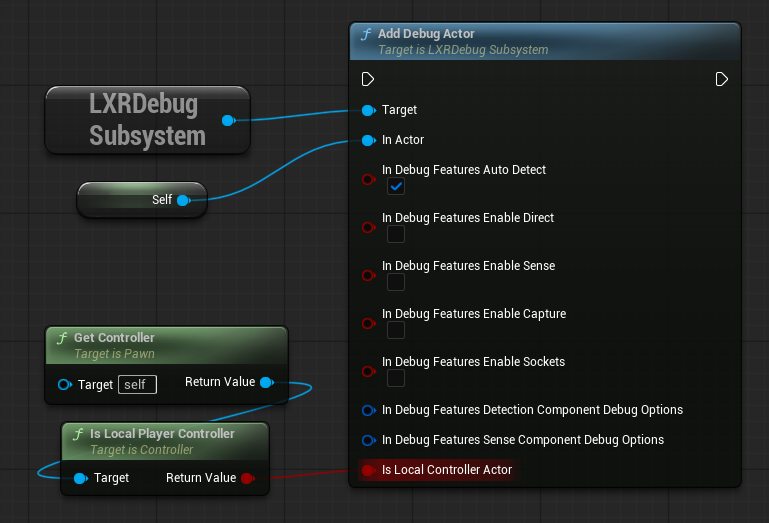Select the Self reference node

coord(142,200)
